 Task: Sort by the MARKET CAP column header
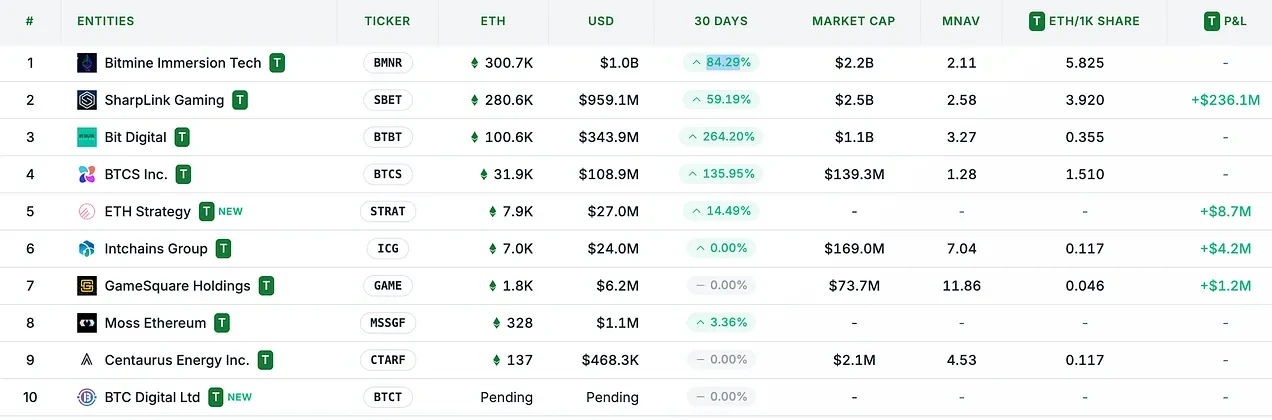pos(853,21)
